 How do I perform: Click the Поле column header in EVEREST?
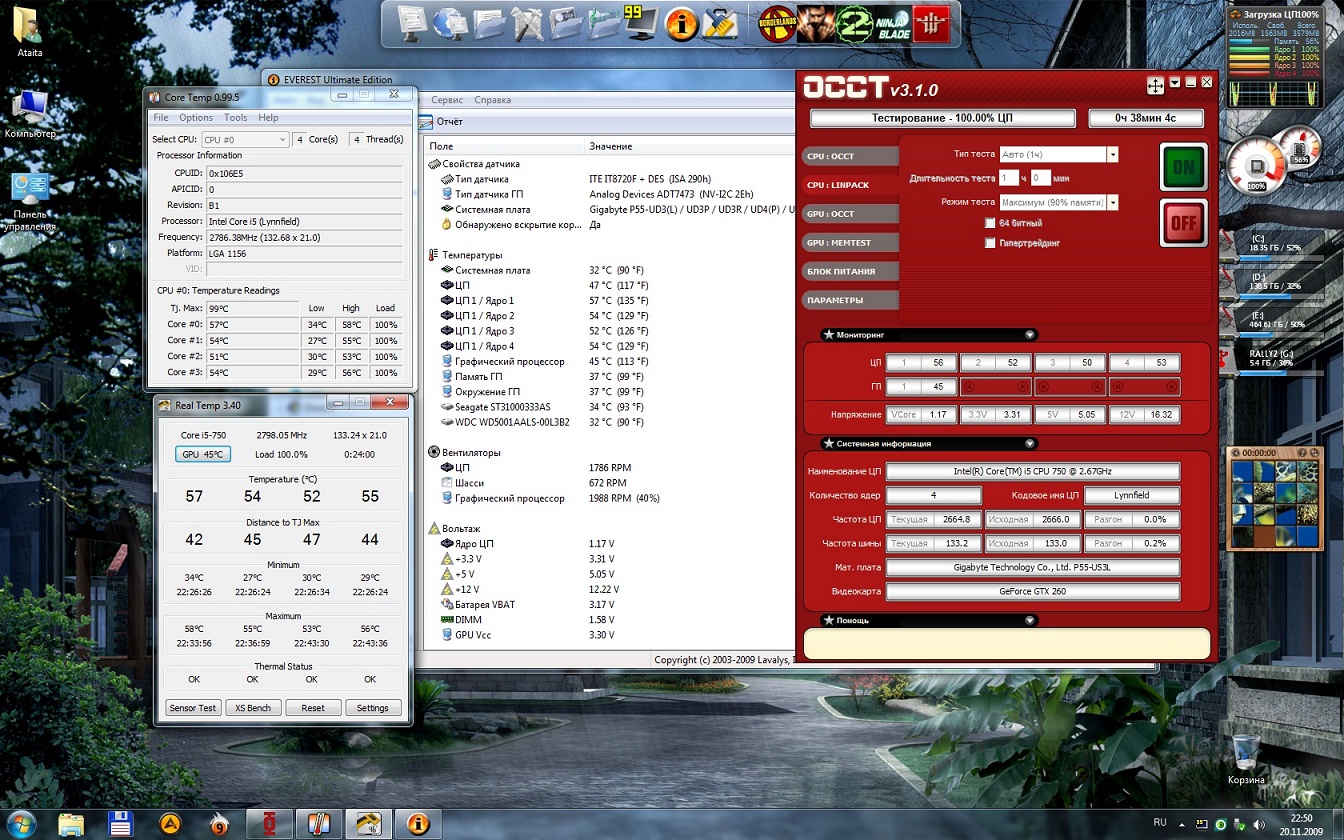[503, 147]
